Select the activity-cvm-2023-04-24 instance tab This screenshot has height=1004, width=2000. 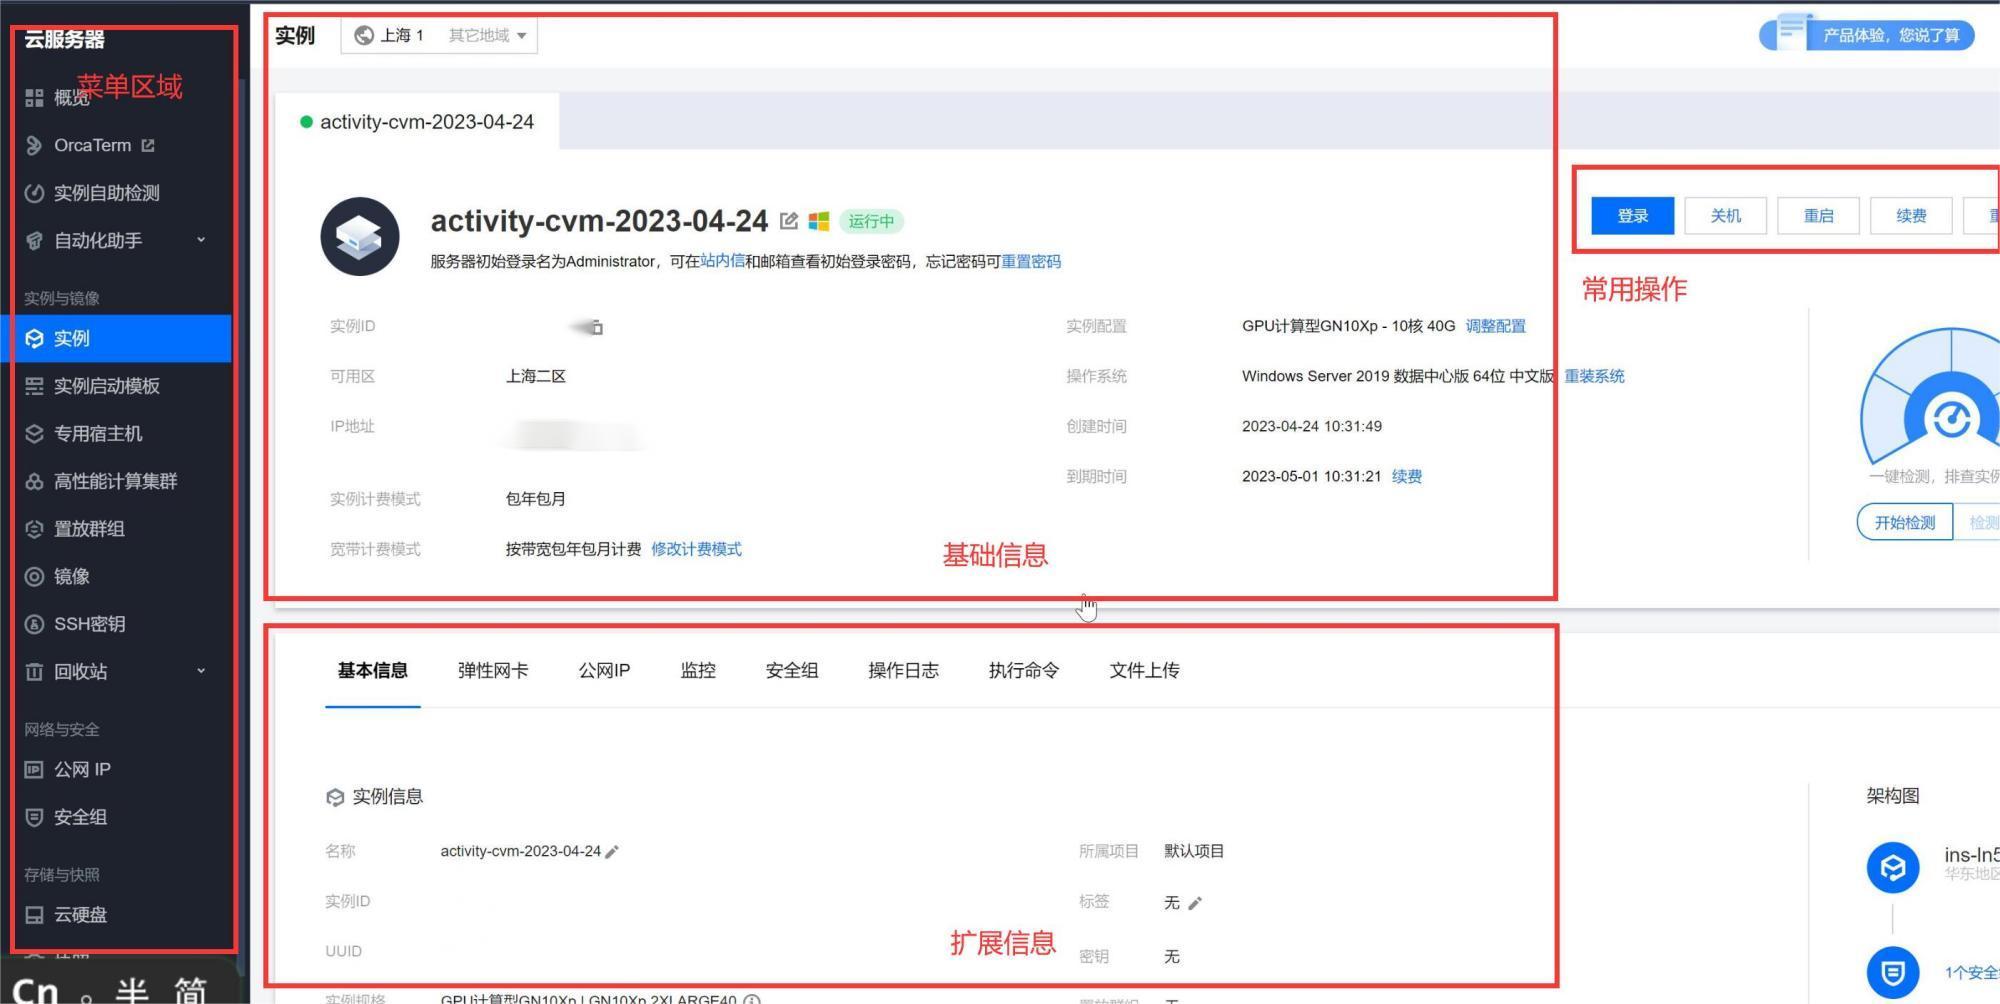[x=417, y=122]
